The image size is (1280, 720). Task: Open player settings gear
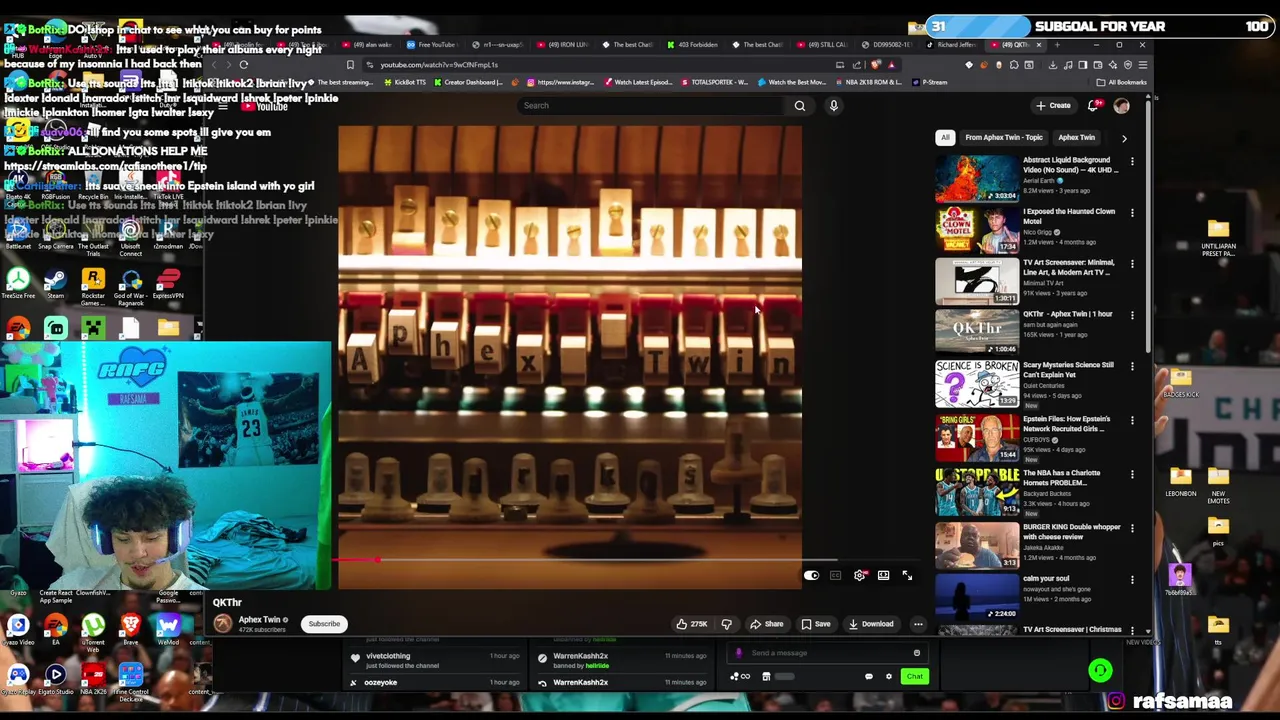tap(860, 575)
